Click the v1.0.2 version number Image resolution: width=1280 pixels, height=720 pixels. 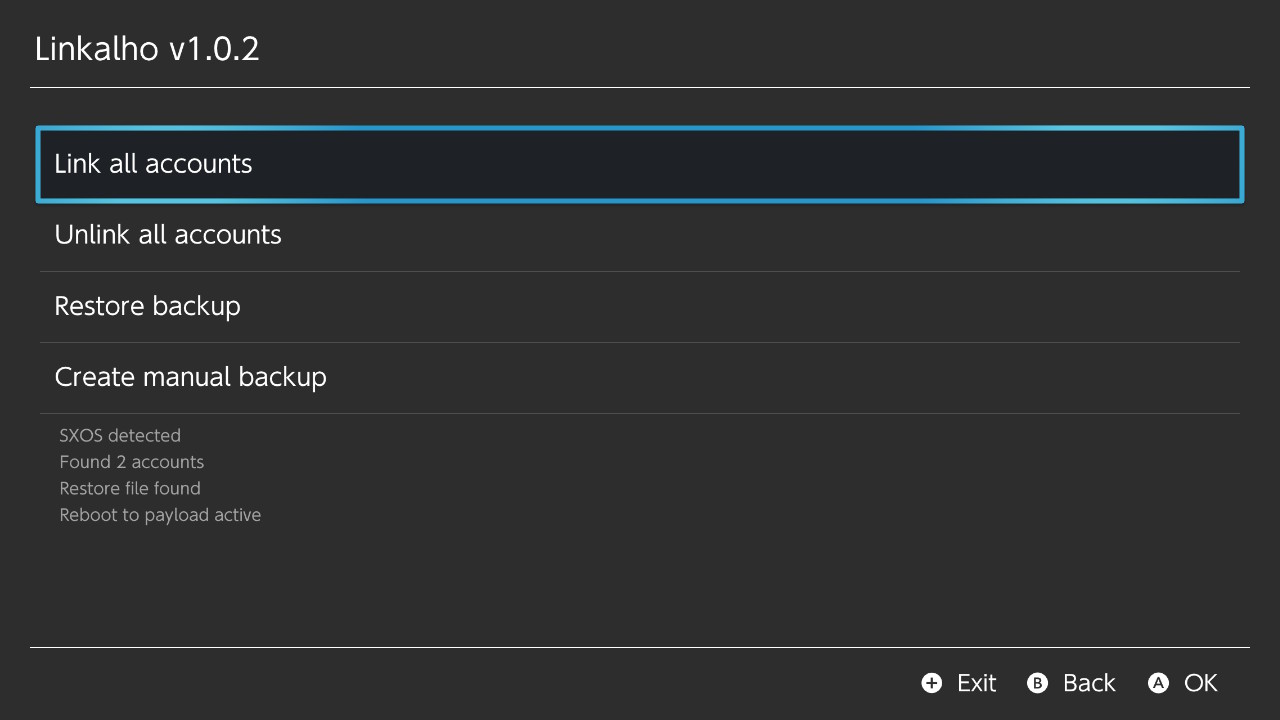coord(214,49)
